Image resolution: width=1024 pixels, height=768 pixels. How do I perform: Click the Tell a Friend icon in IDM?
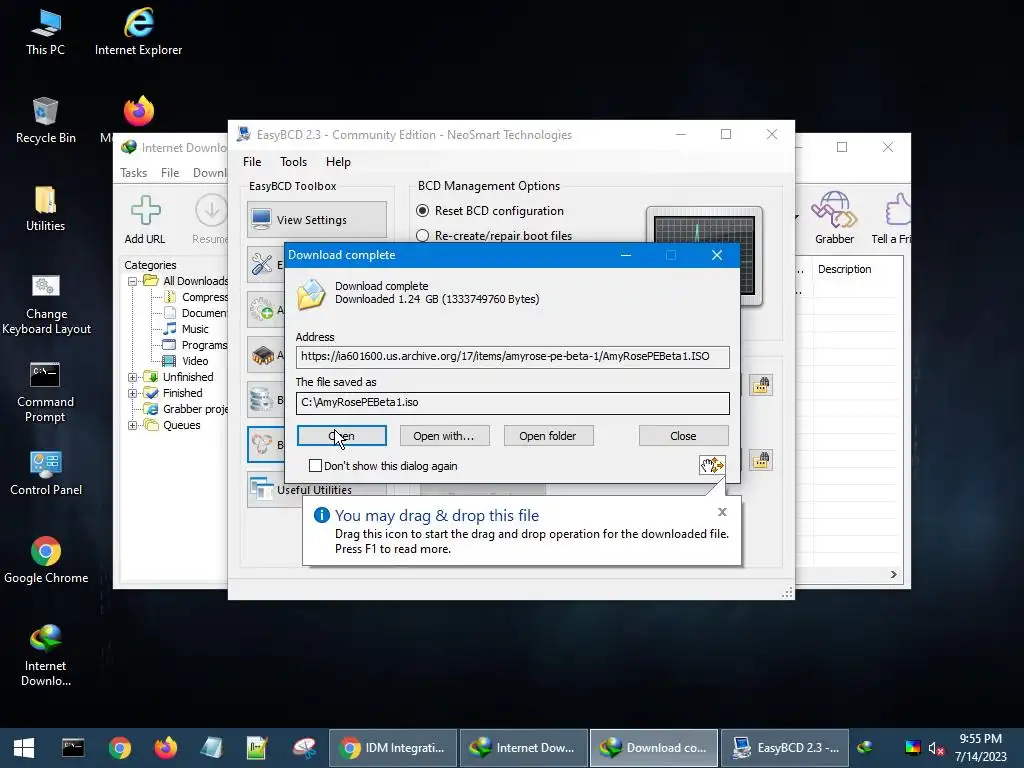click(893, 218)
